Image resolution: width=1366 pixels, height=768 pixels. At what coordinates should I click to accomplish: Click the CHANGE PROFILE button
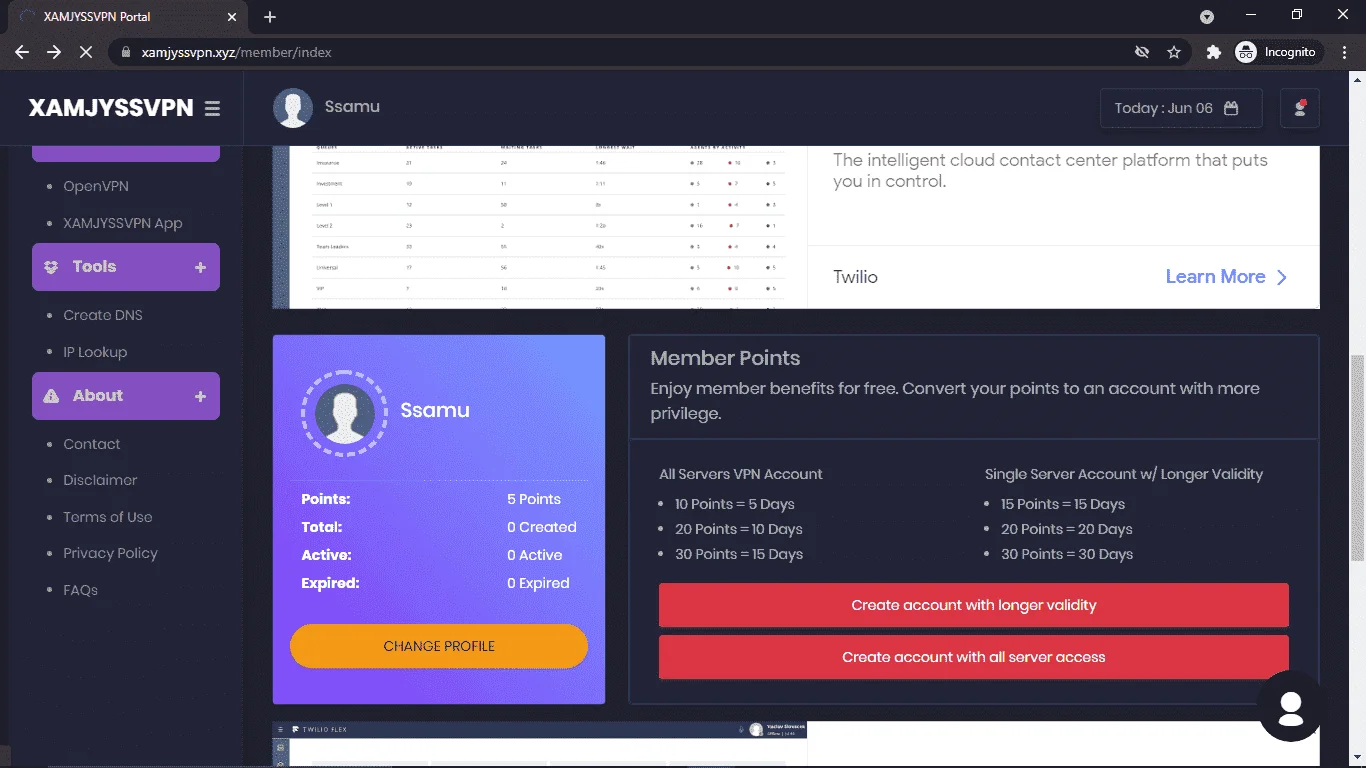[x=439, y=646]
